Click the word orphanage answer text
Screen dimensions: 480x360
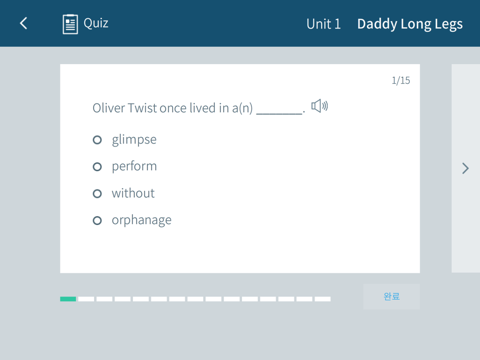141,220
